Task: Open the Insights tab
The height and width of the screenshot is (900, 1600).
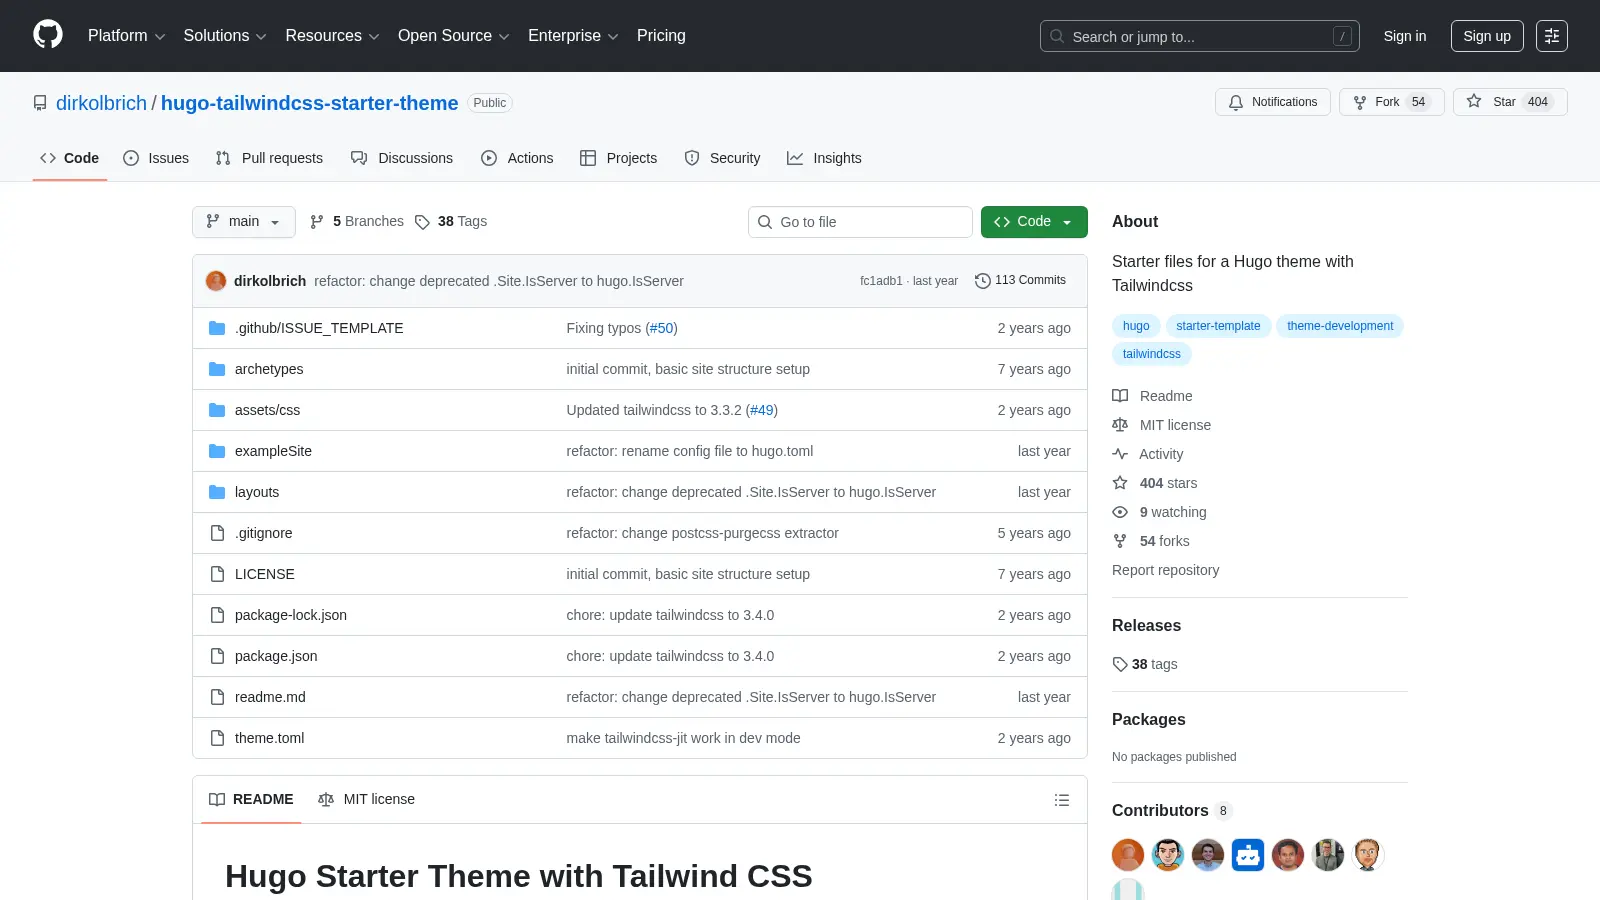Action: pyautogui.click(x=824, y=158)
